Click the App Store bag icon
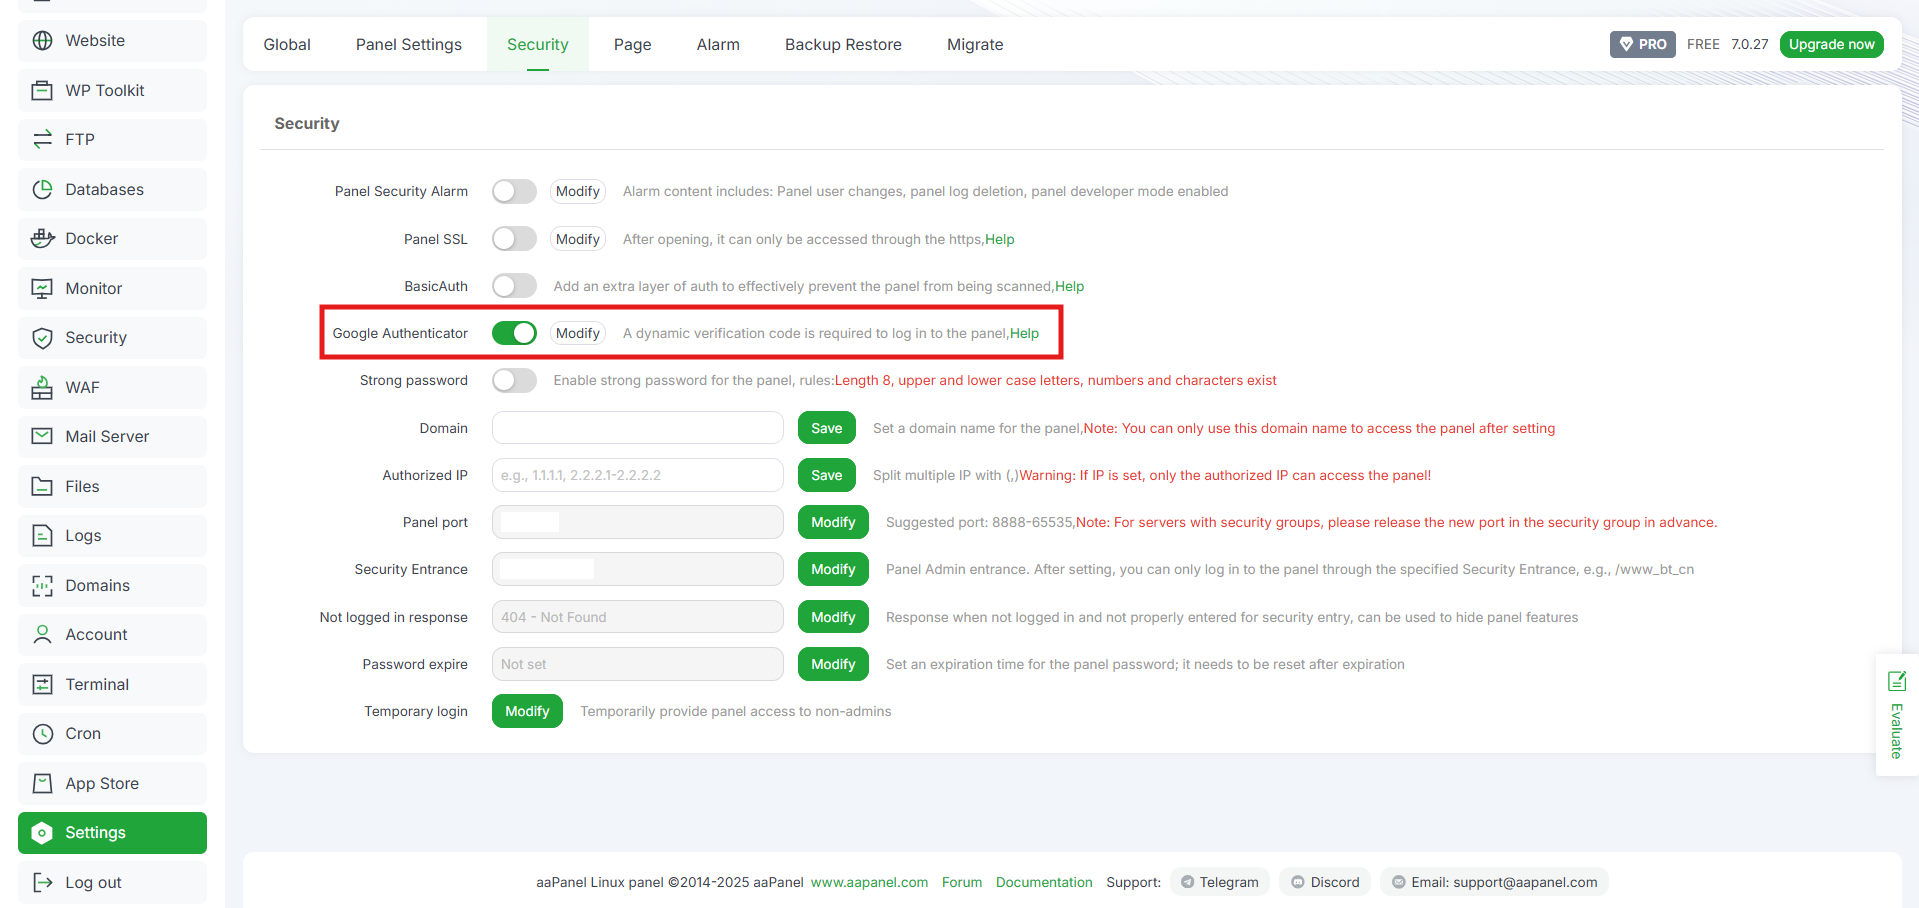This screenshot has height=908, width=1919. click(x=42, y=783)
